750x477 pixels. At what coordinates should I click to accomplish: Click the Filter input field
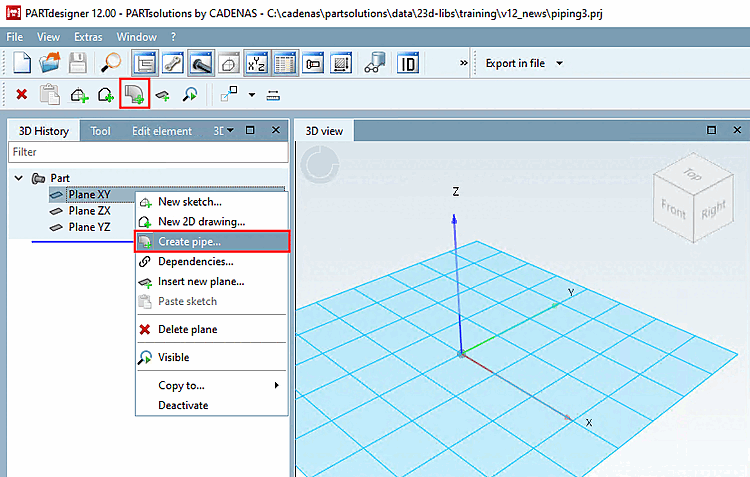[x=148, y=152]
